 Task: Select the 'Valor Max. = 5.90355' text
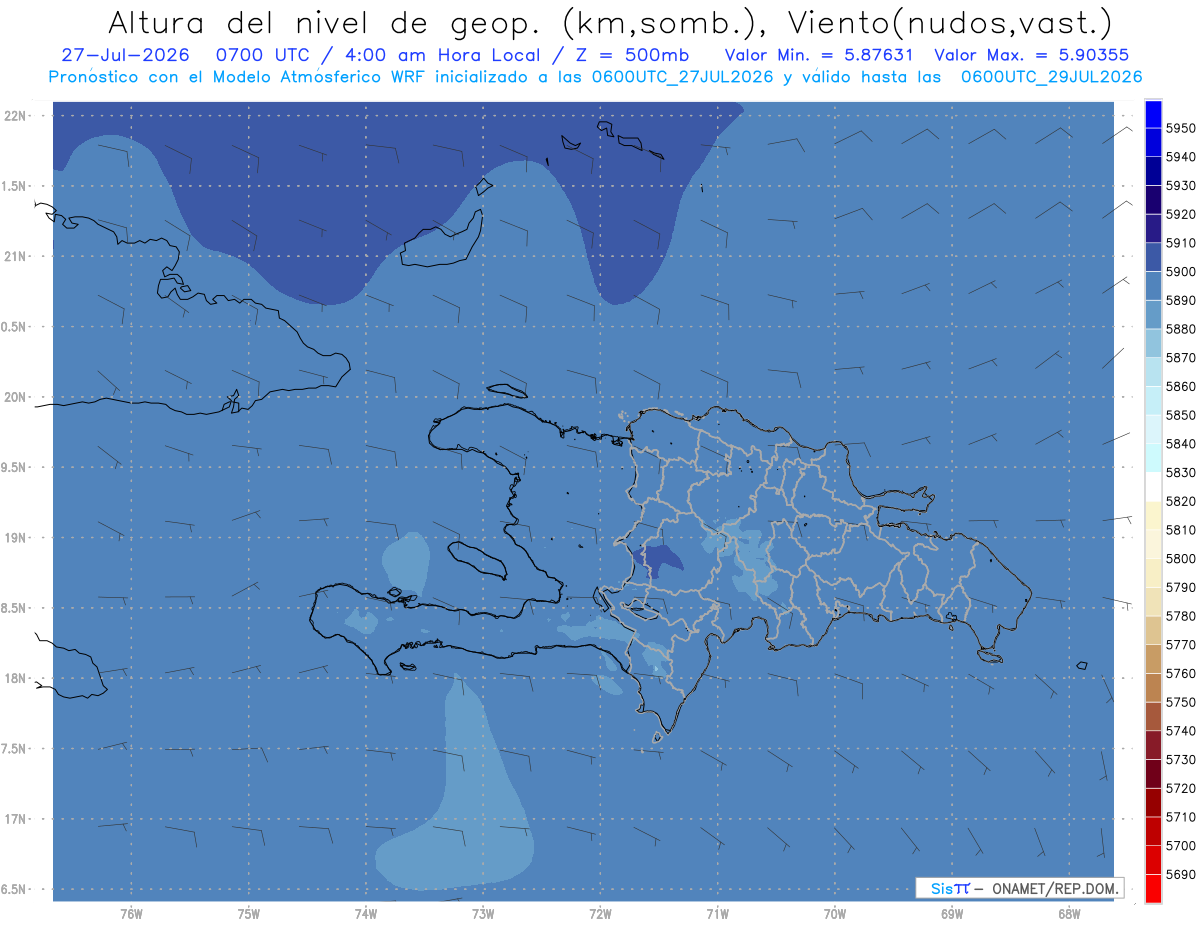(1032, 54)
